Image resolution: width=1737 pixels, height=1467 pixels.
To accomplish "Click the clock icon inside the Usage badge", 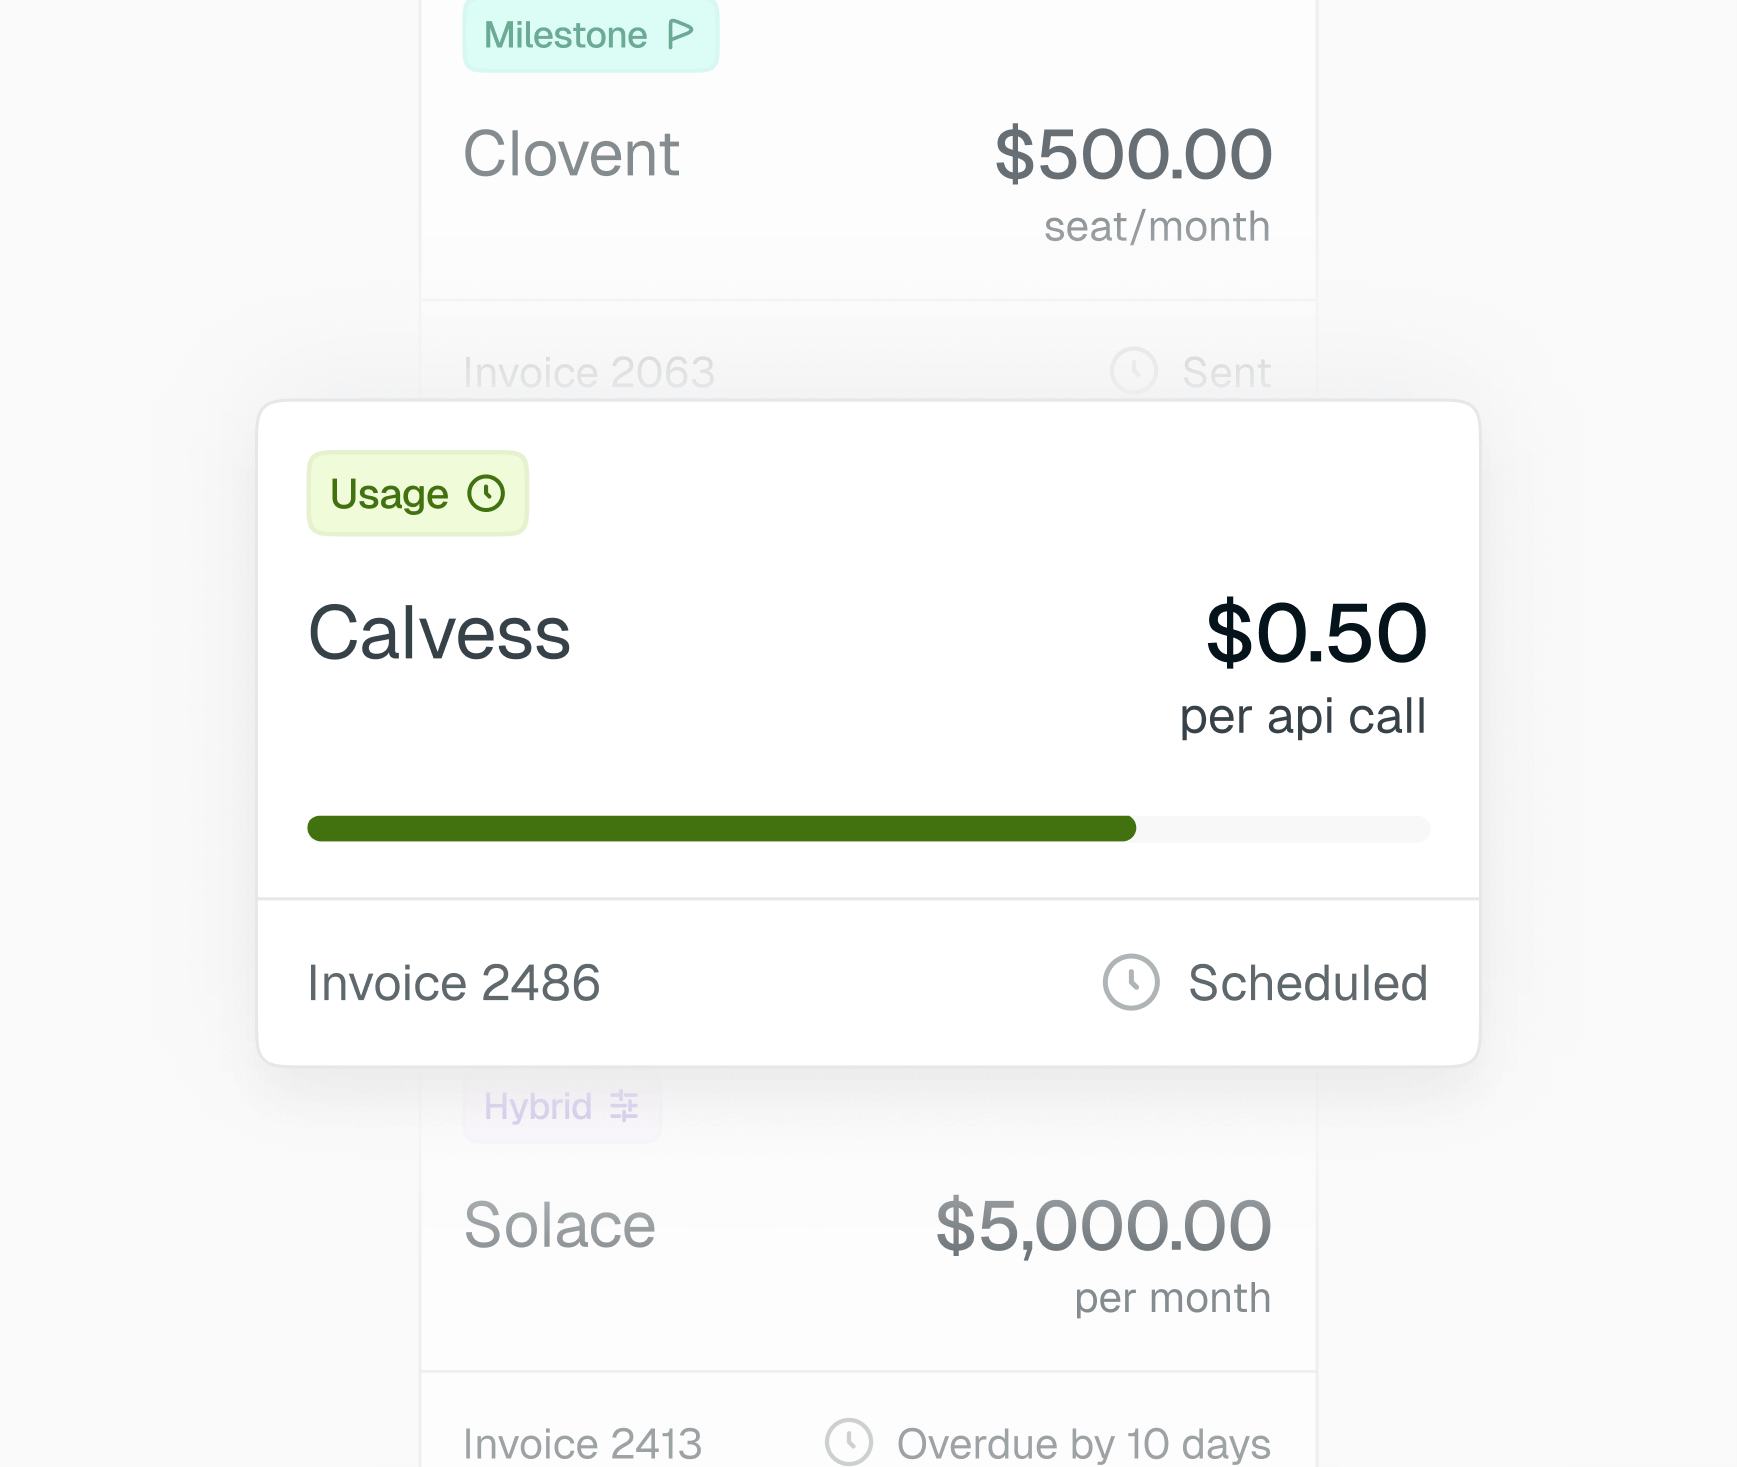I will (x=487, y=492).
